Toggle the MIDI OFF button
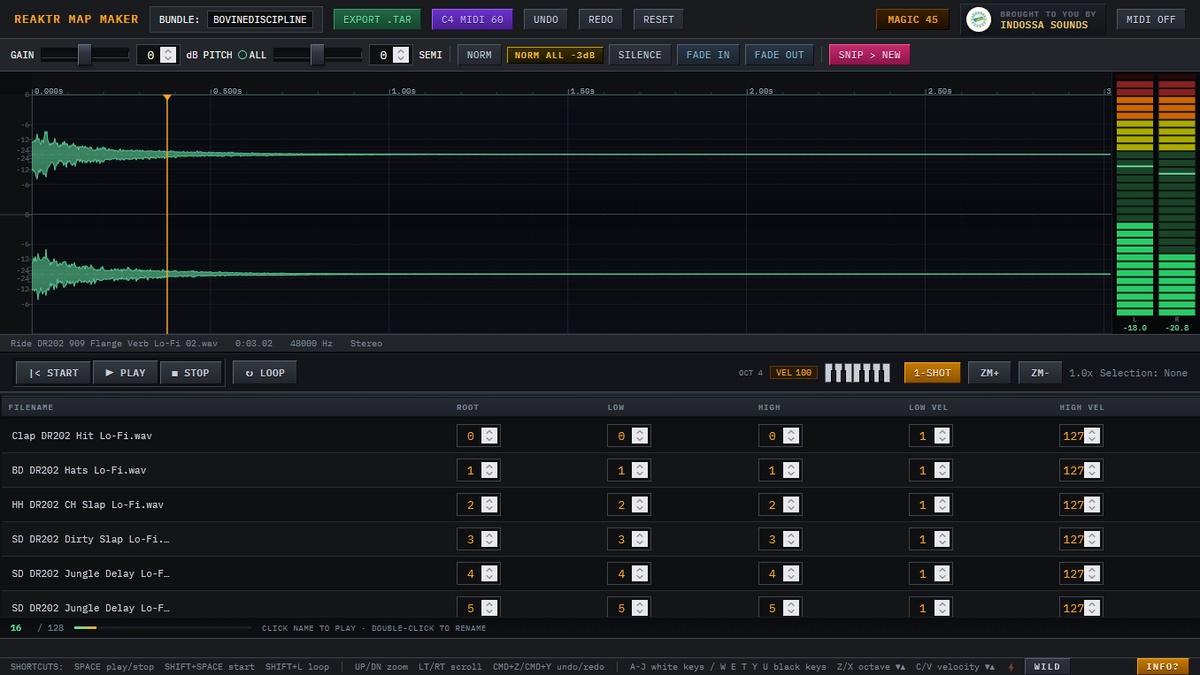Image resolution: width=1200 pixels, height=675 pixels. click(1151, 20)
